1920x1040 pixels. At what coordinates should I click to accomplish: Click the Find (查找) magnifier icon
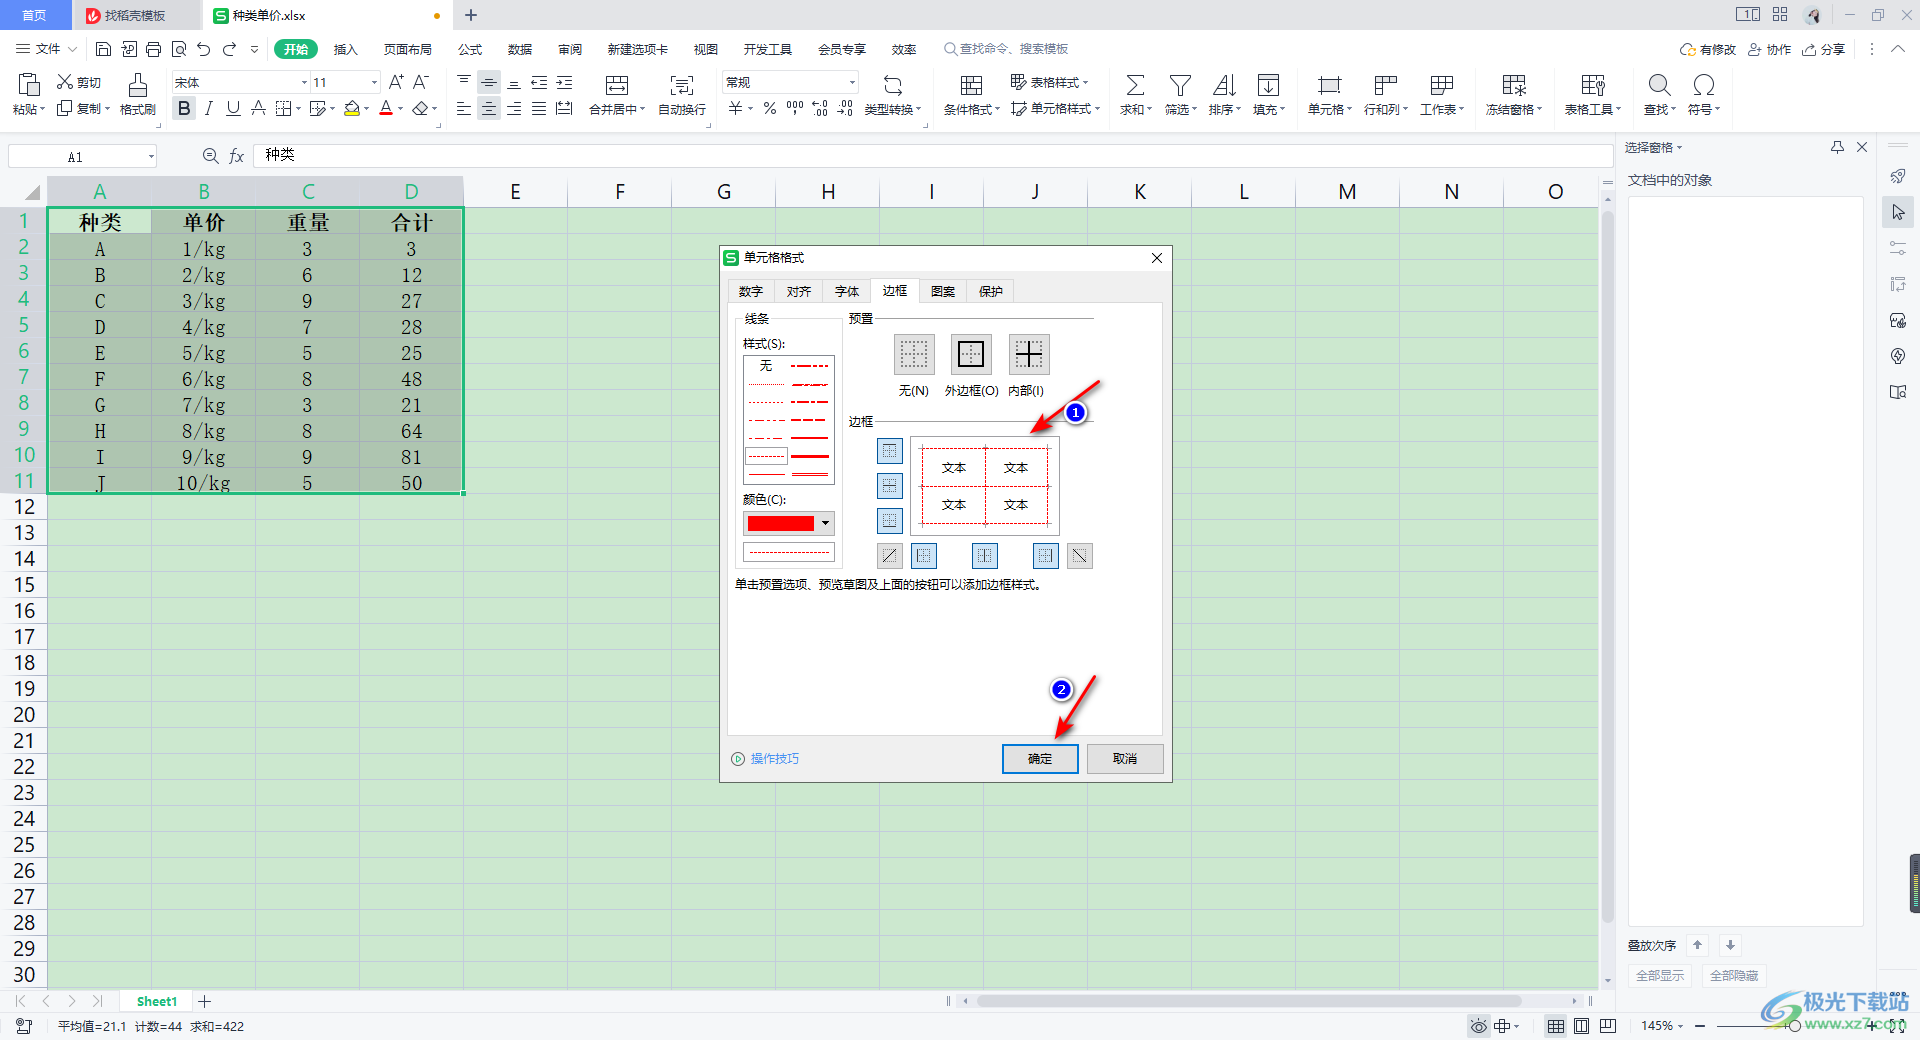coord(1659,85)
